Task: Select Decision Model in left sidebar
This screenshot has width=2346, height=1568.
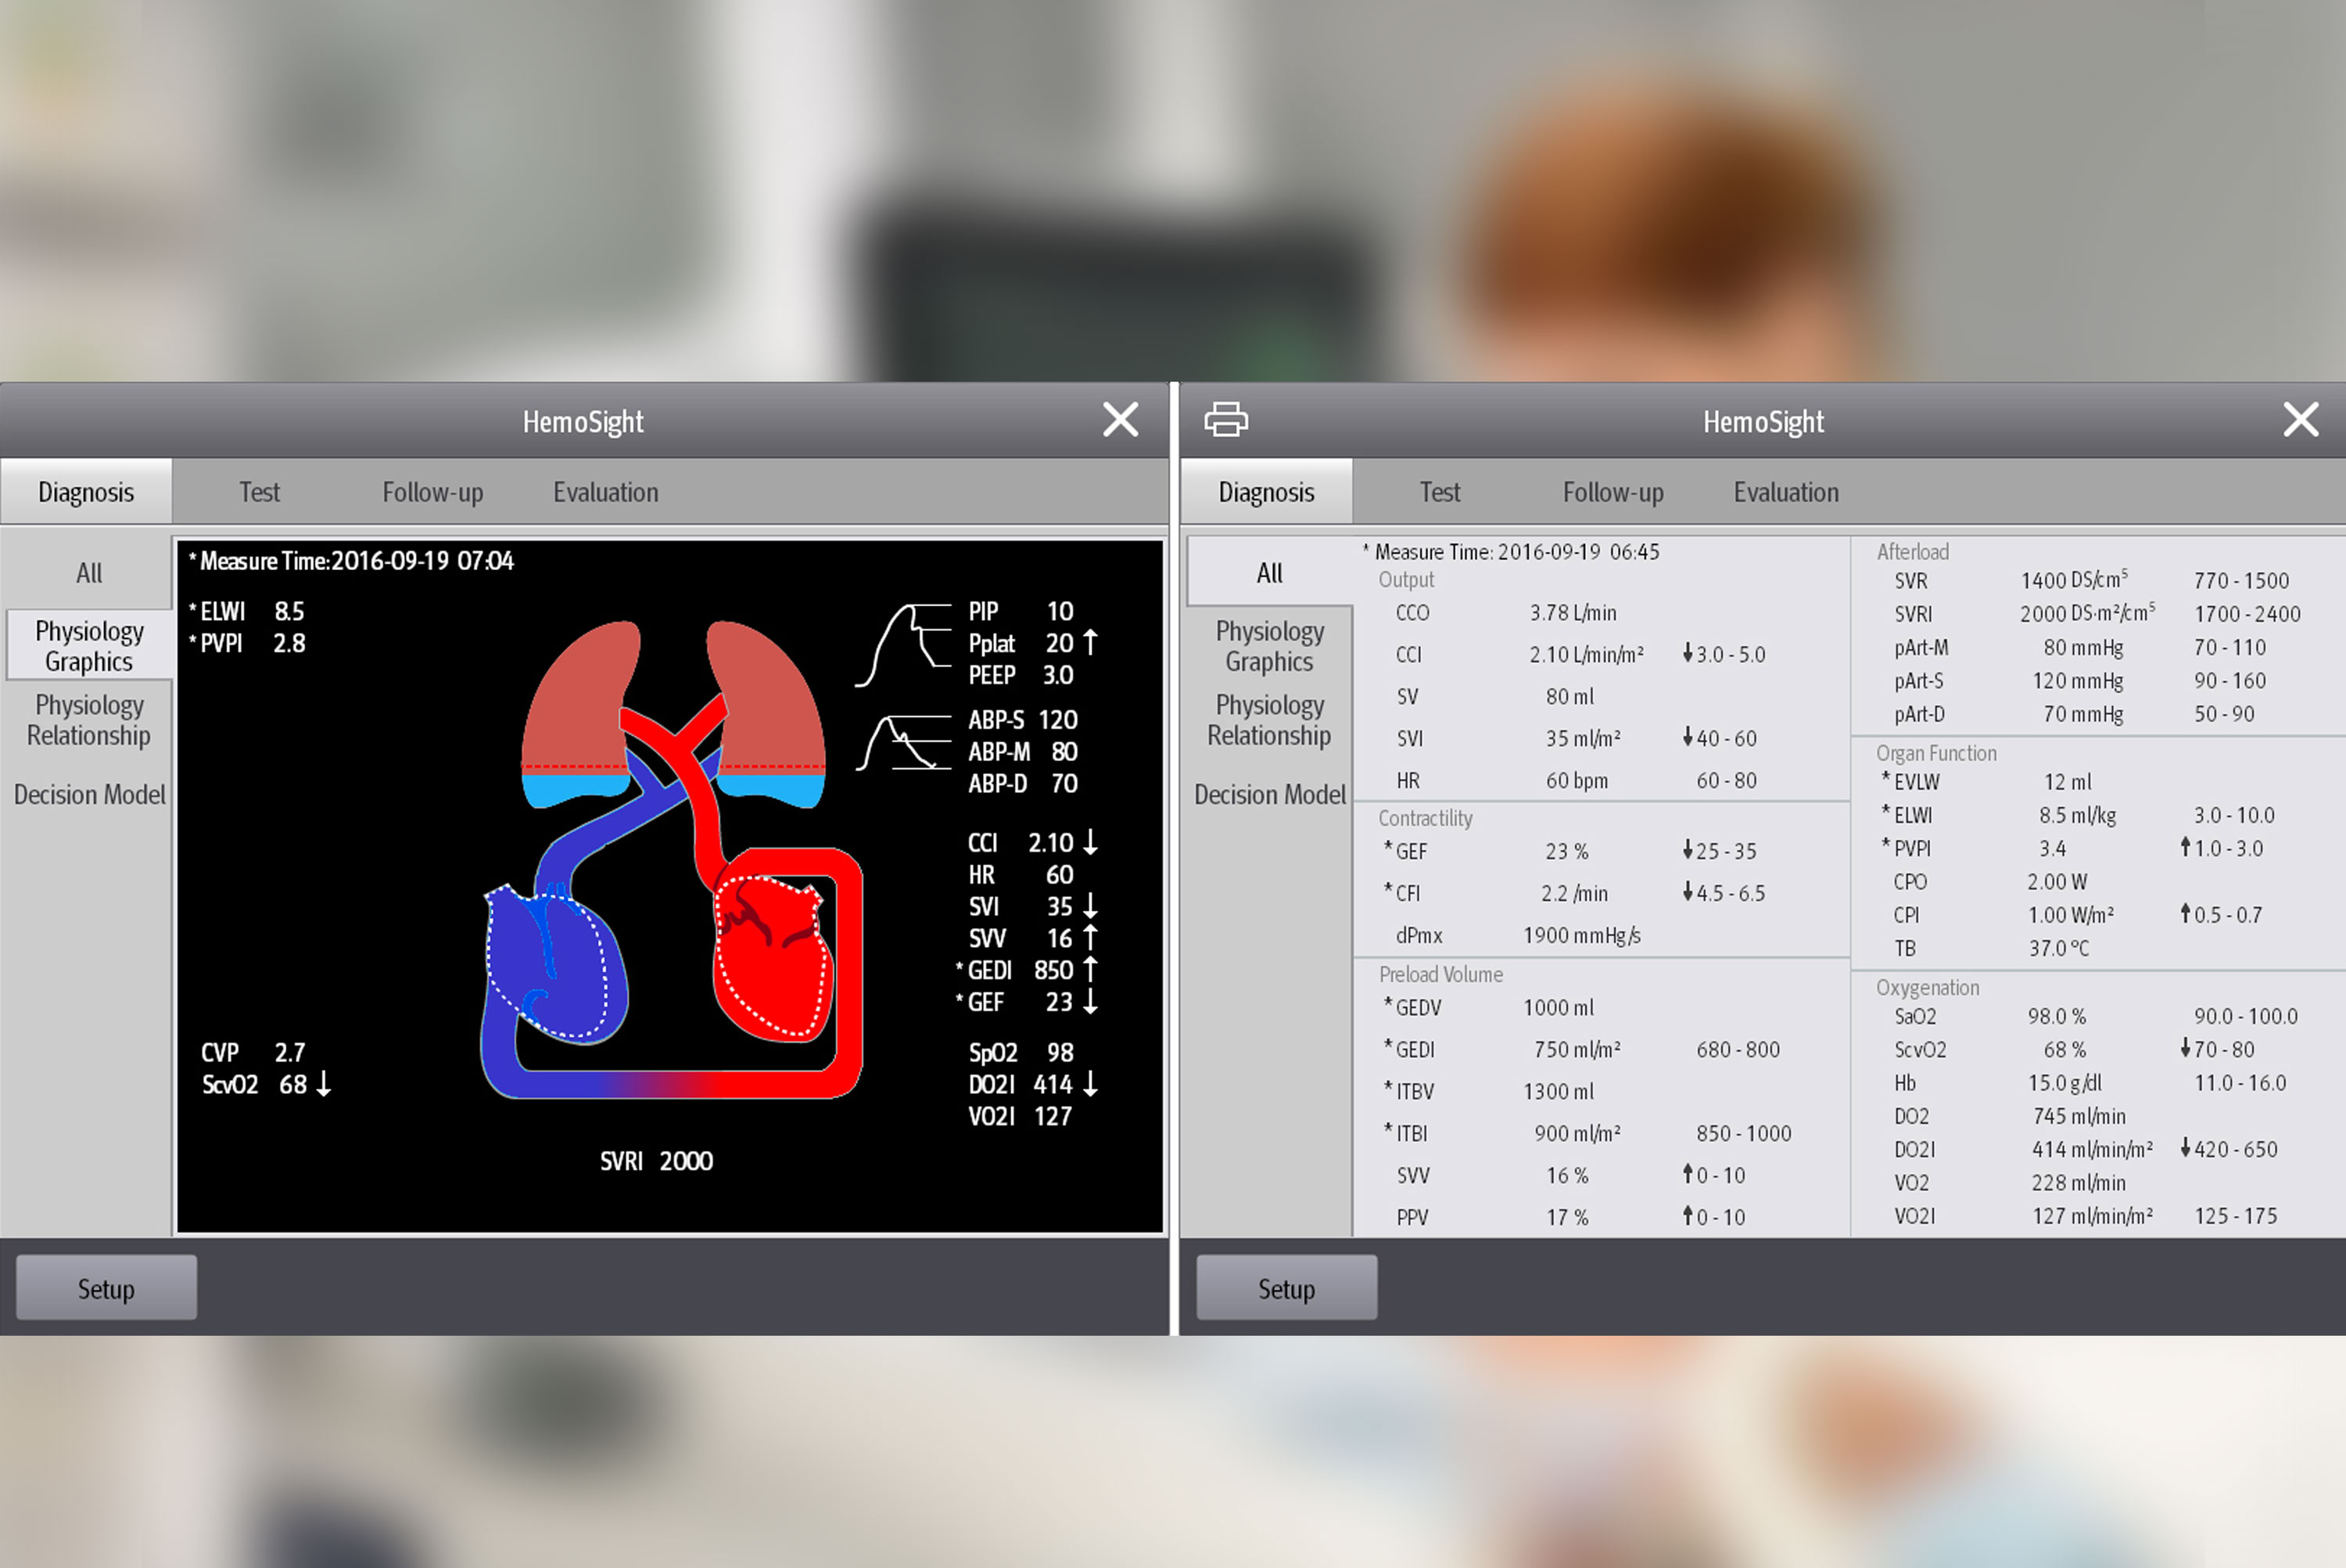Action: tap(88, 795)
